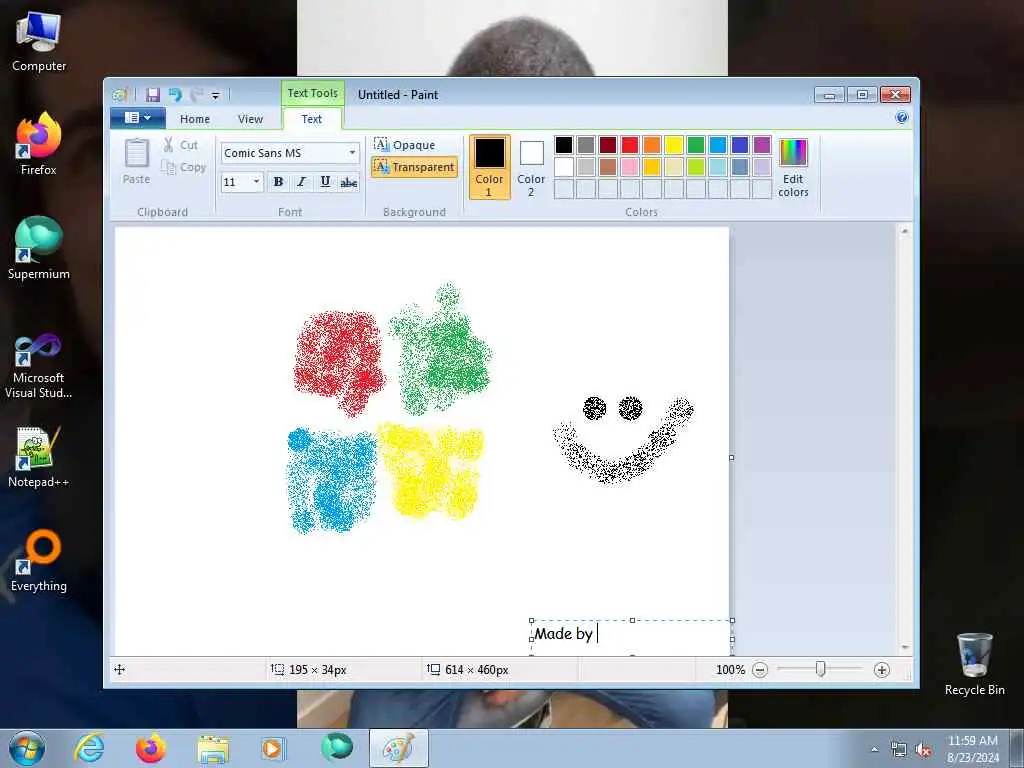Expand the font size 11 dropdown
Image resolution: width=1024 pixels, height=768 pixels.
257,182
